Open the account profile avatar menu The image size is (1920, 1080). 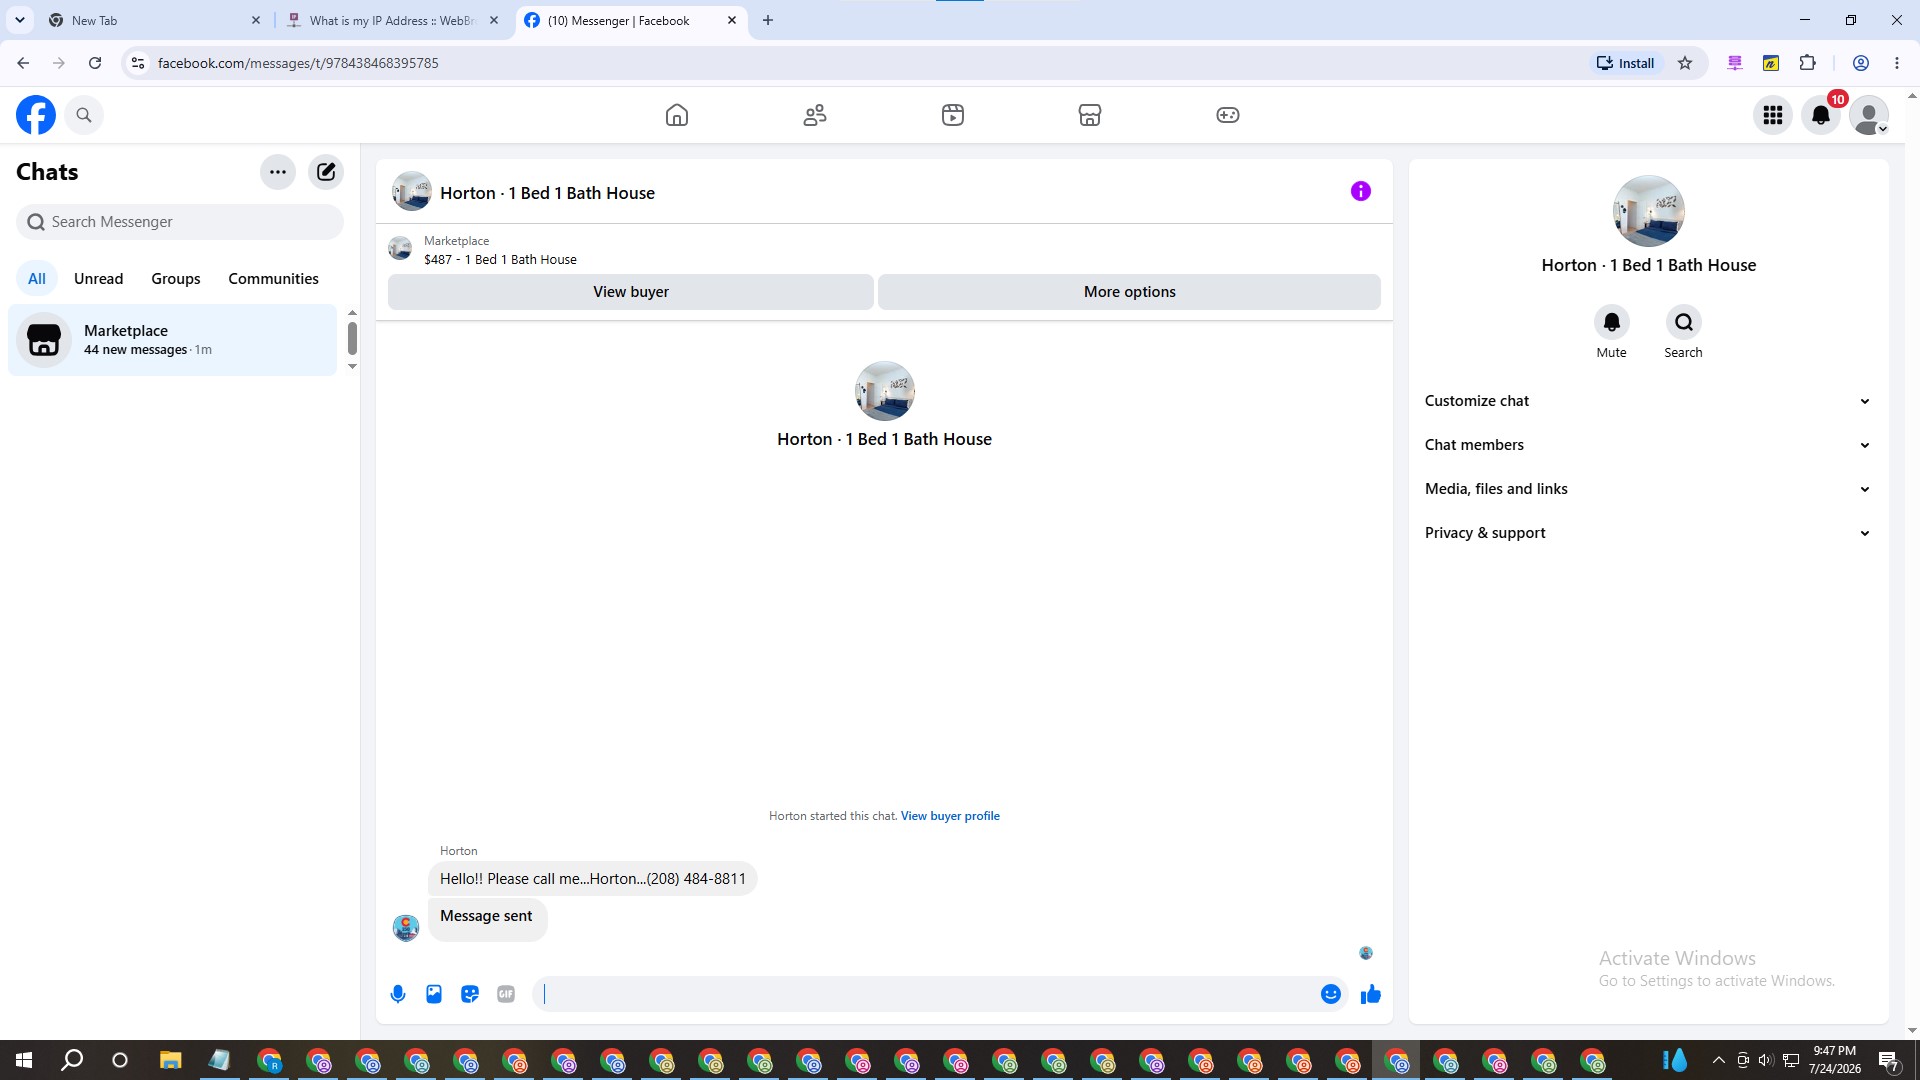(1869, 115)
